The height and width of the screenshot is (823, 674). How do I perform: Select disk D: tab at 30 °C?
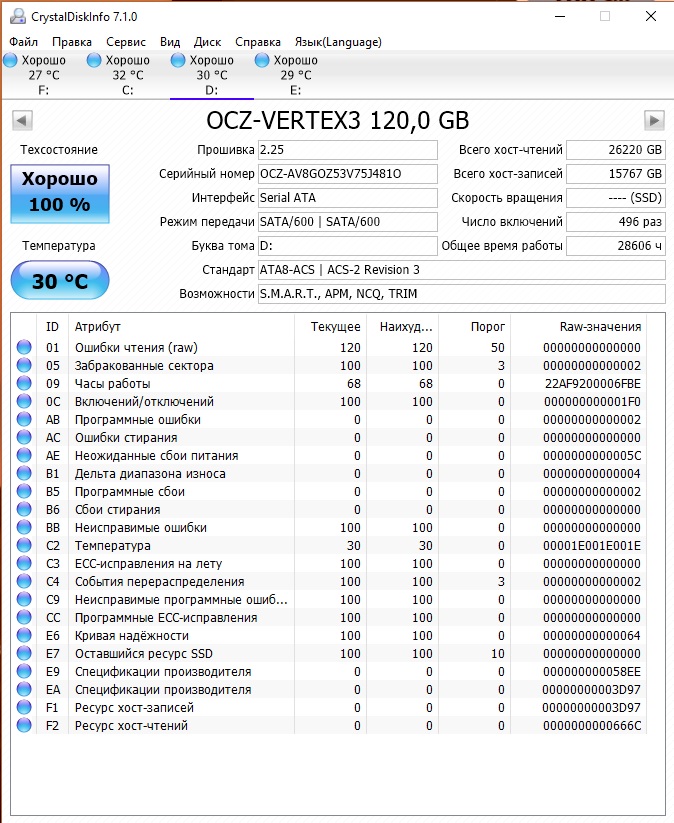(212, 75)
